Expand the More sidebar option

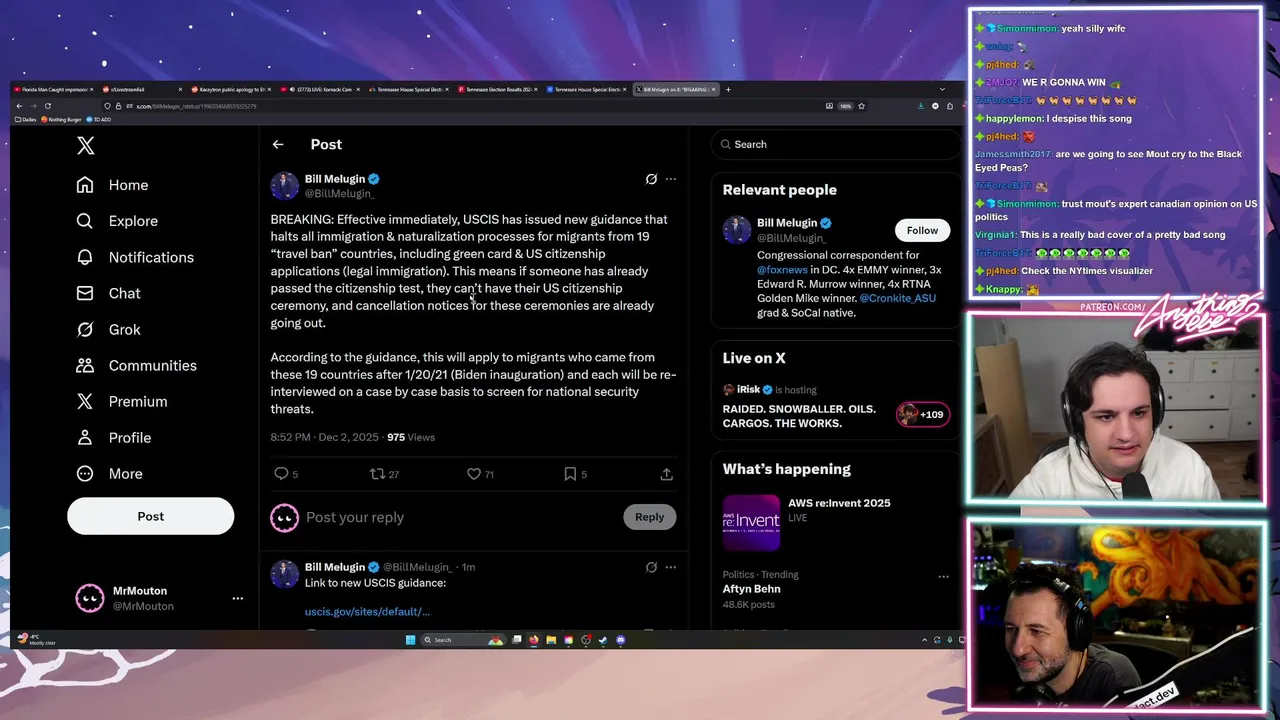tap(110, 473)
